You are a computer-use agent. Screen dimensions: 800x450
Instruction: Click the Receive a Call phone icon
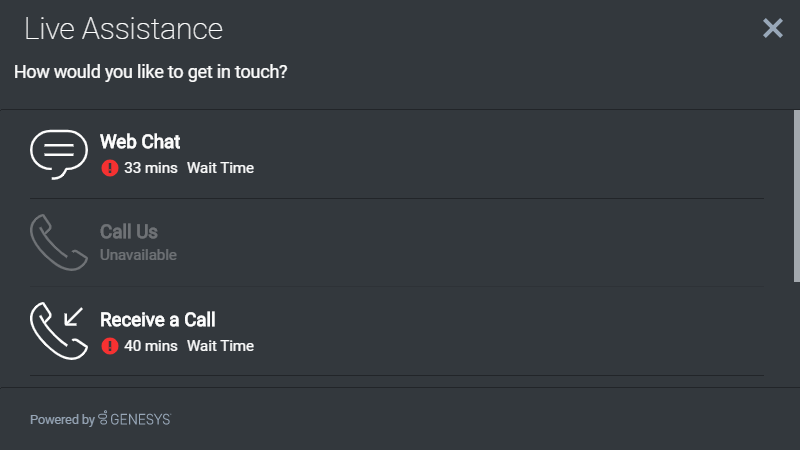59,331
